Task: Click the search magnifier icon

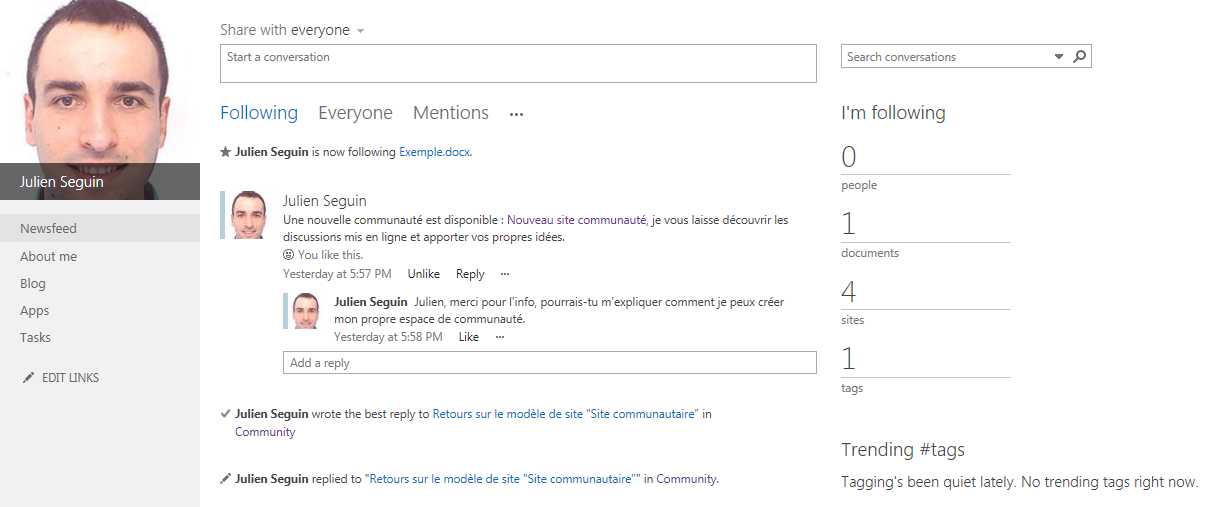Action: pyautogui.click(x=1079, y=57)
